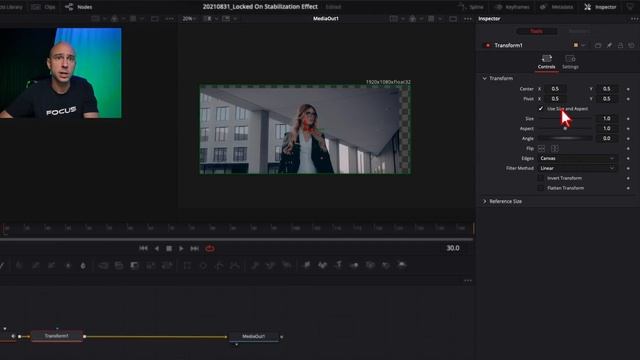Screen dimensions: 640x360
Task: Open the Metadata panel
Action: point(556,7)
